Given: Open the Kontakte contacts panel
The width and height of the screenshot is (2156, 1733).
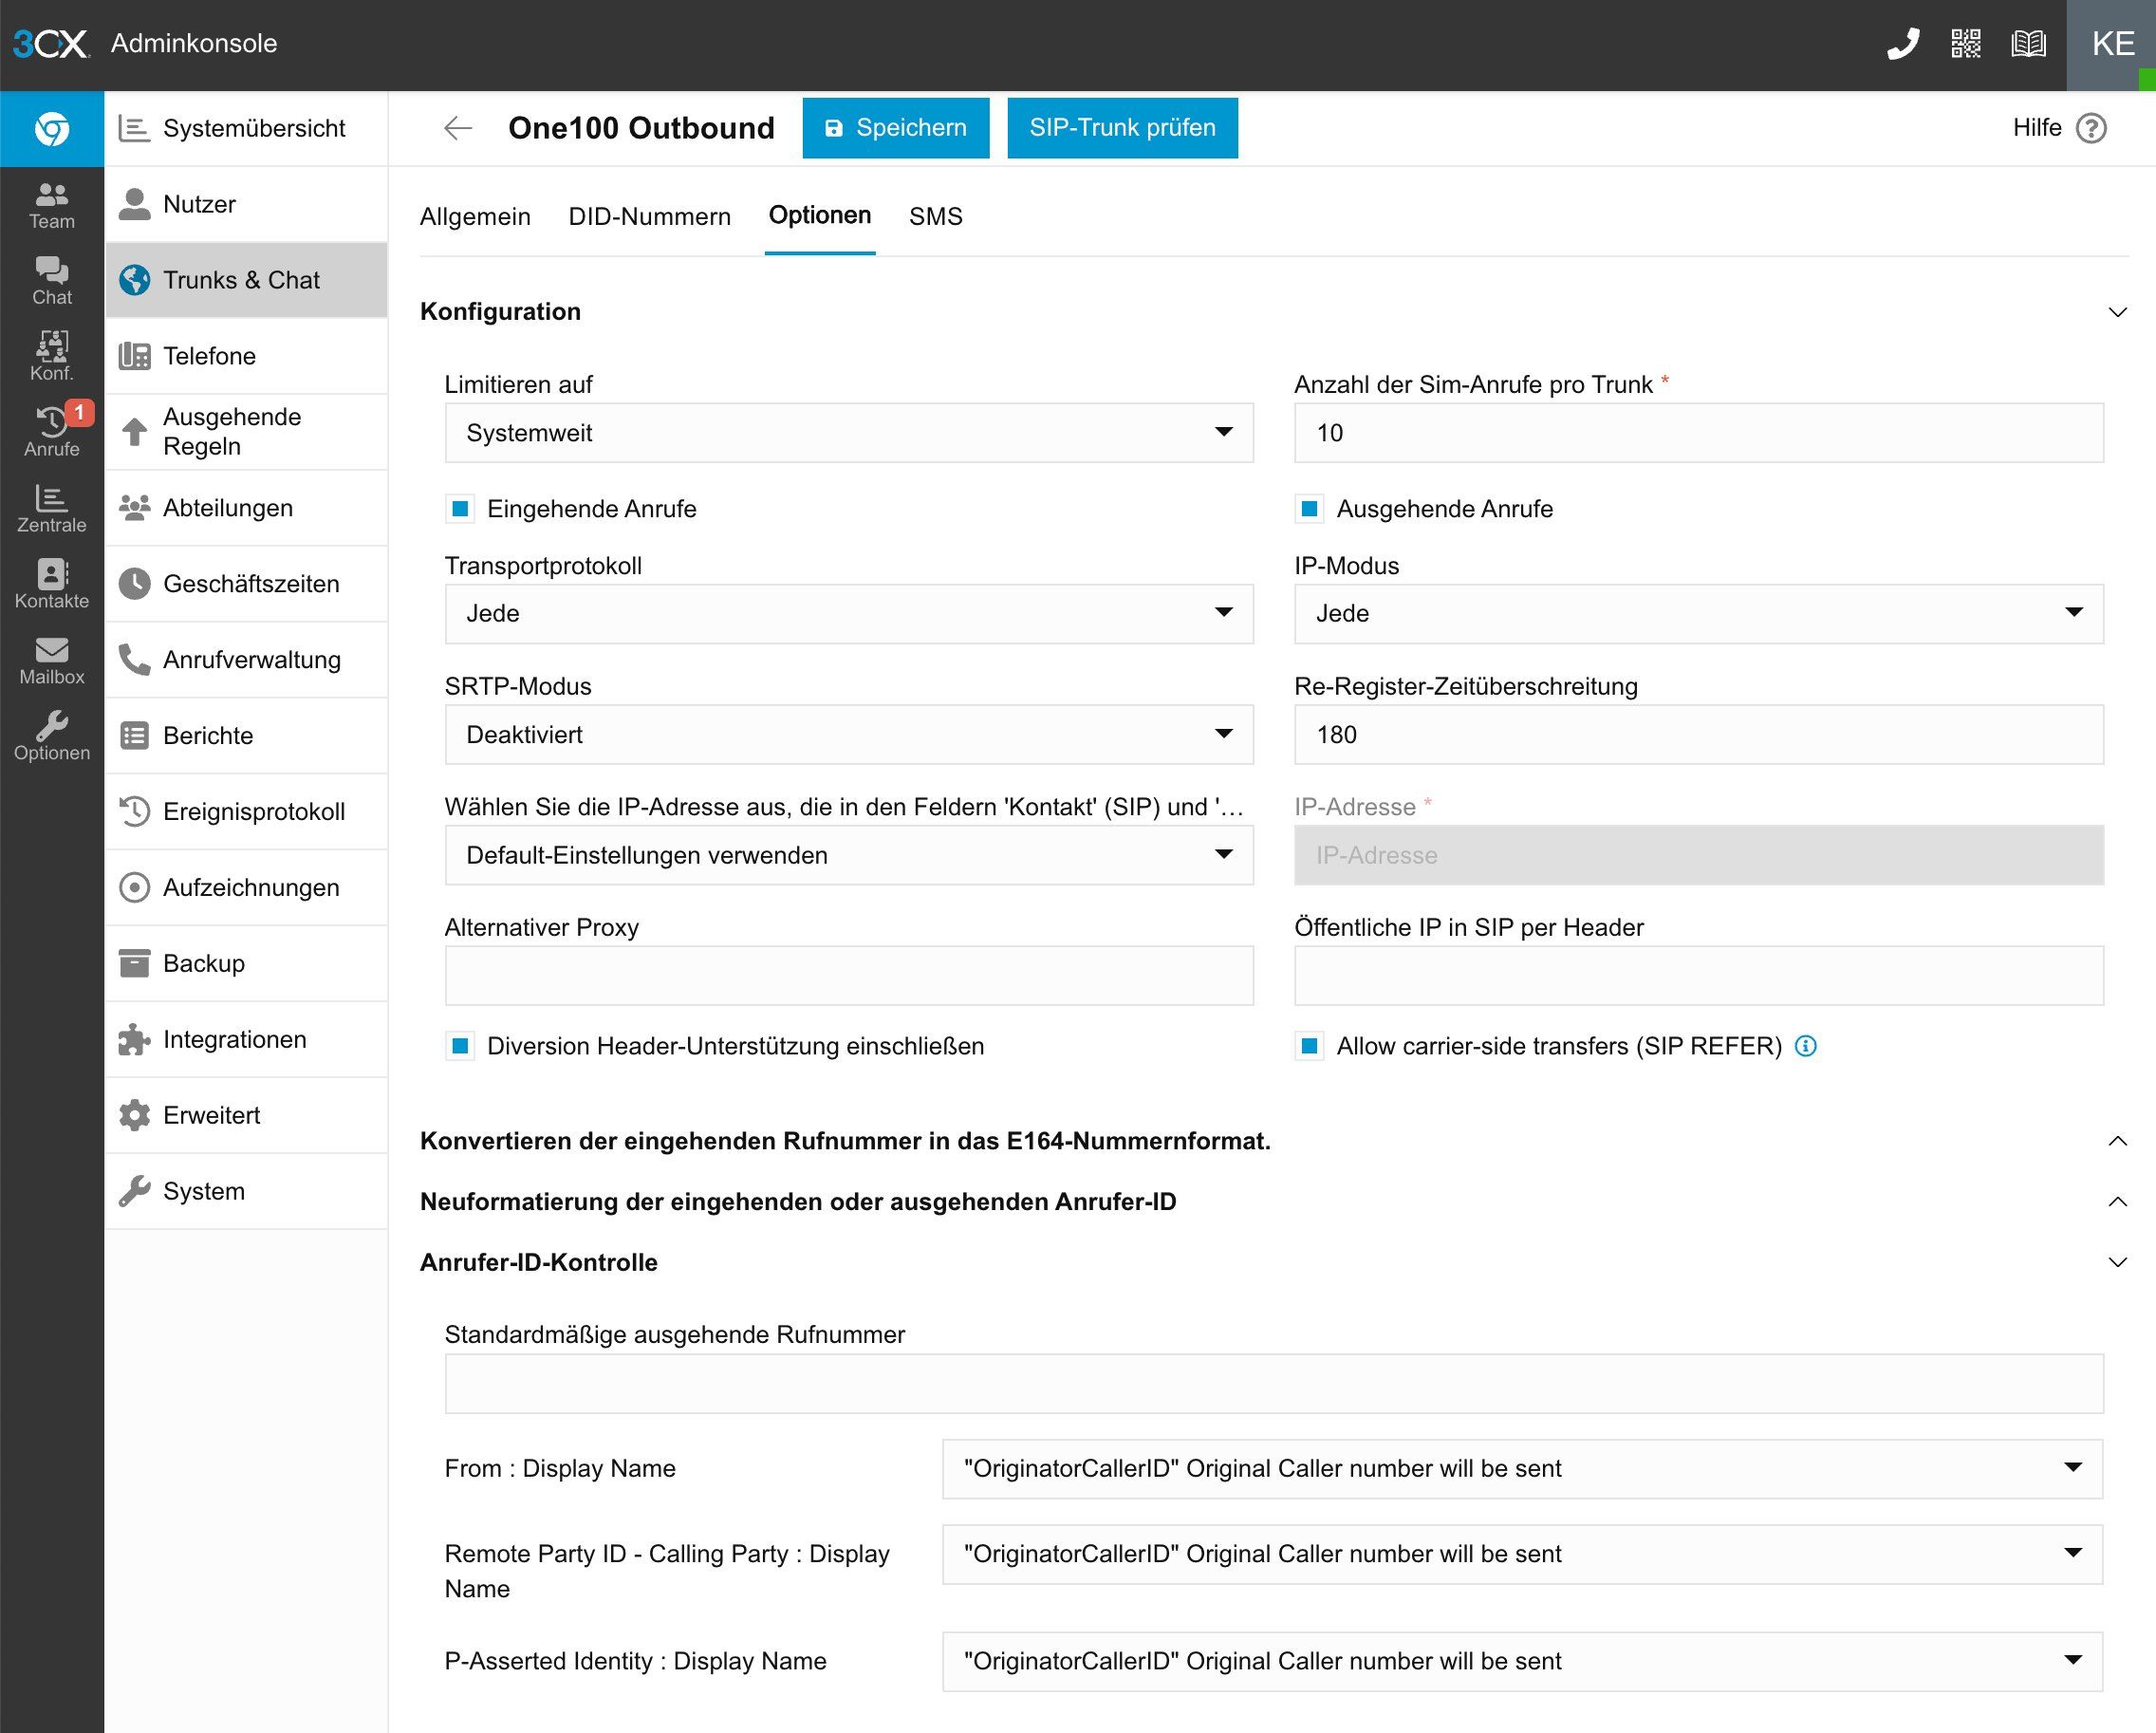Looking at the screenshot, I should (x=52, y=586).
